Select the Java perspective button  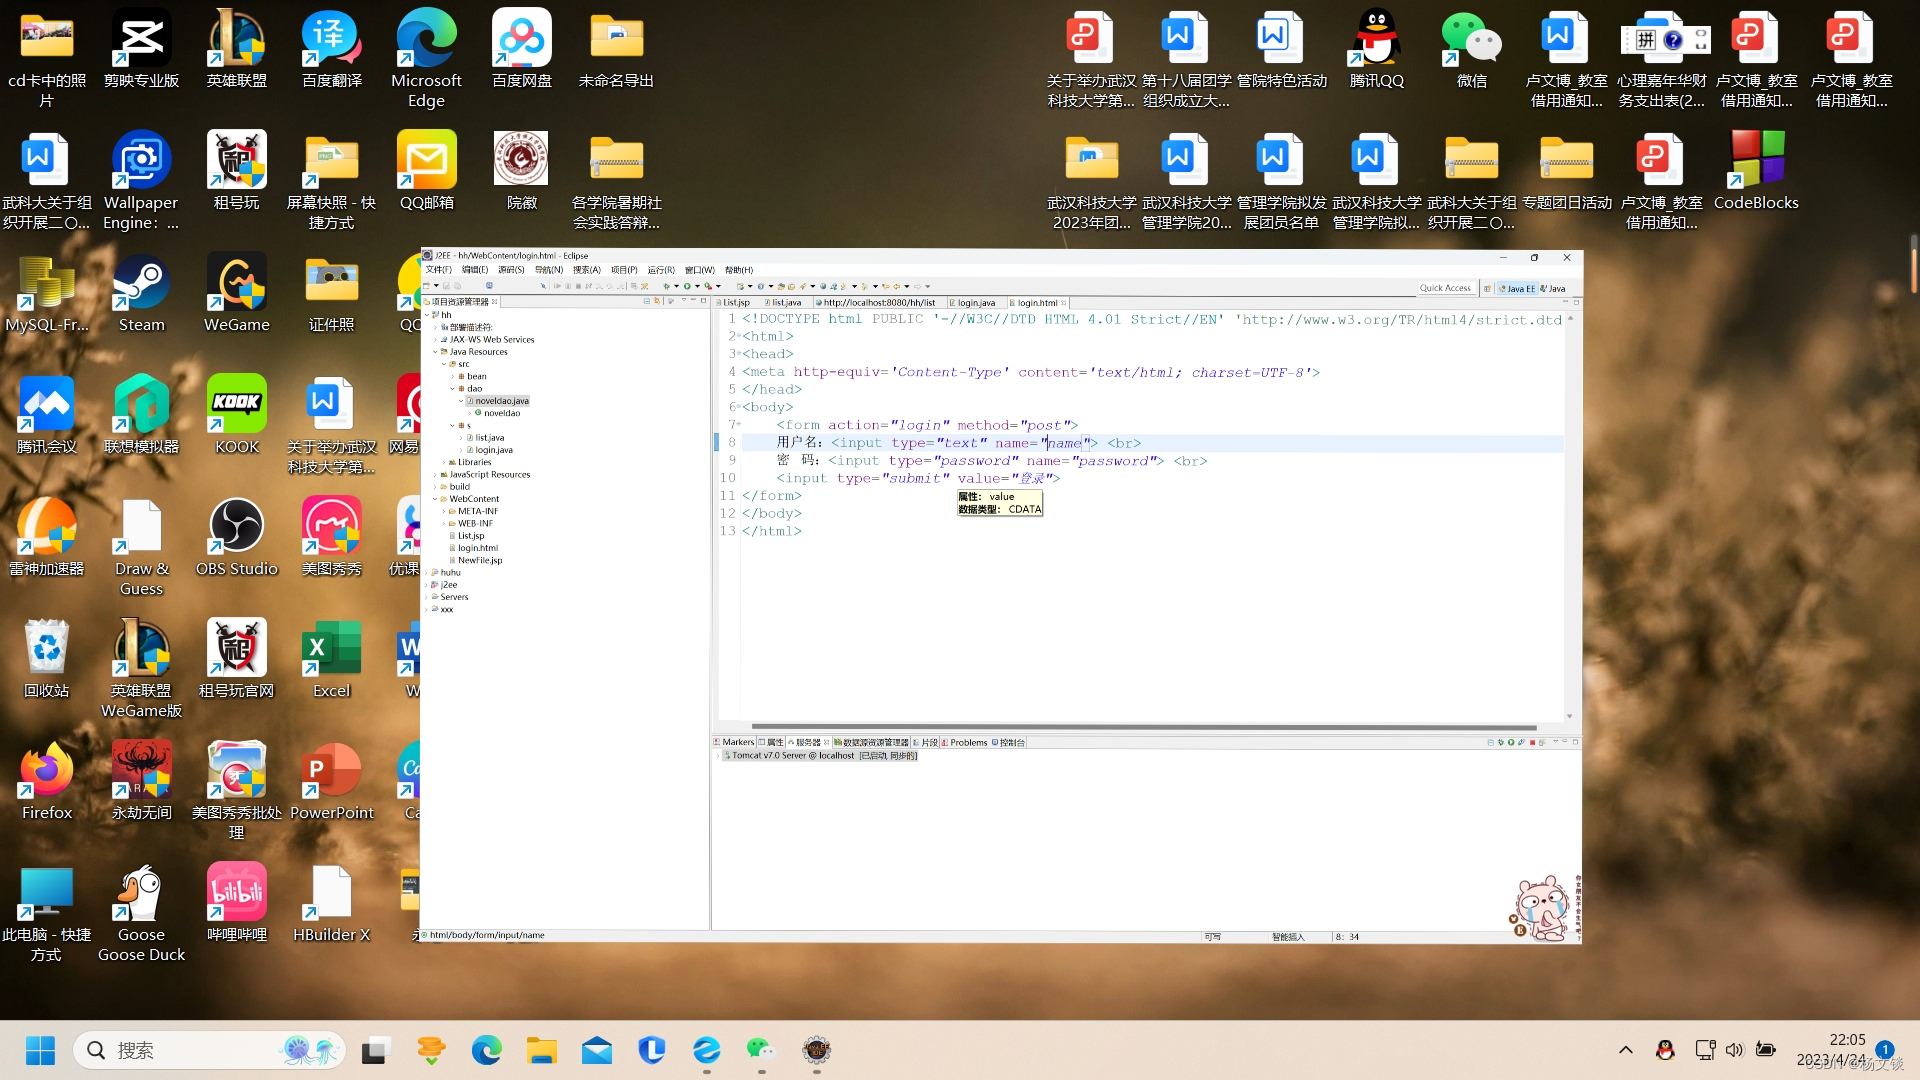[x=1553, y=288]
